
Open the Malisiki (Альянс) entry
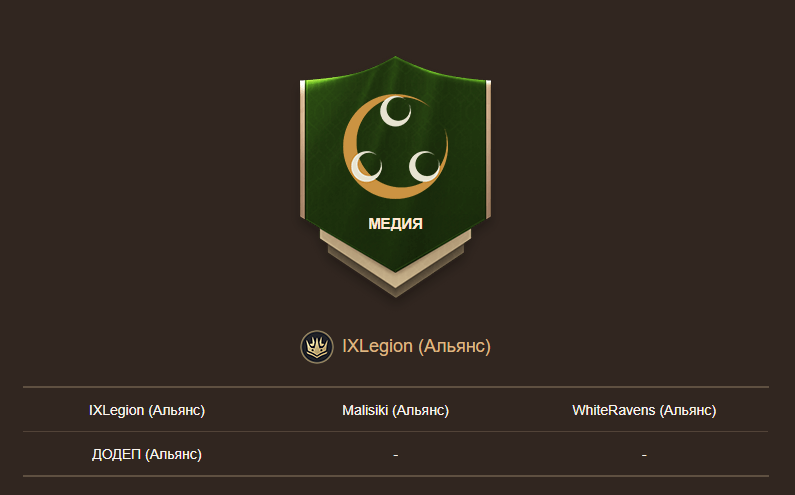click(x=395, y=410)
